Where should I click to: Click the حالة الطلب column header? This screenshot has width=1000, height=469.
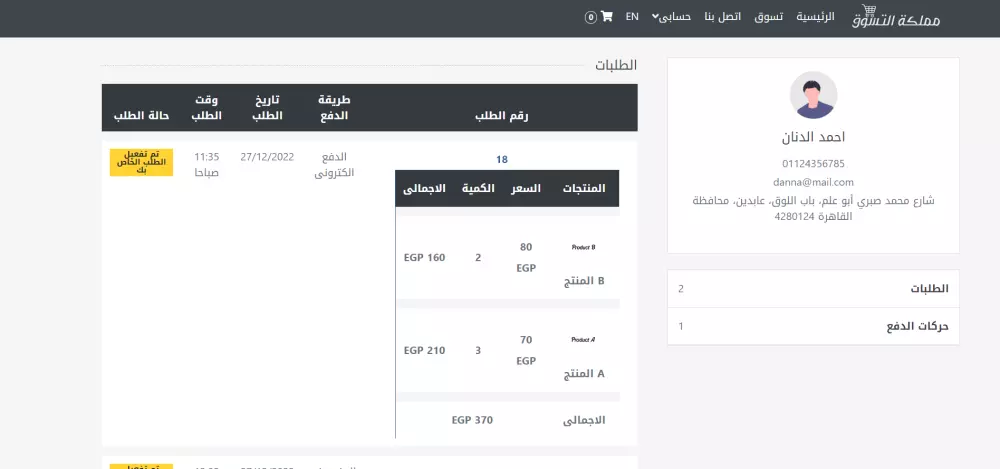click(141, 116)
